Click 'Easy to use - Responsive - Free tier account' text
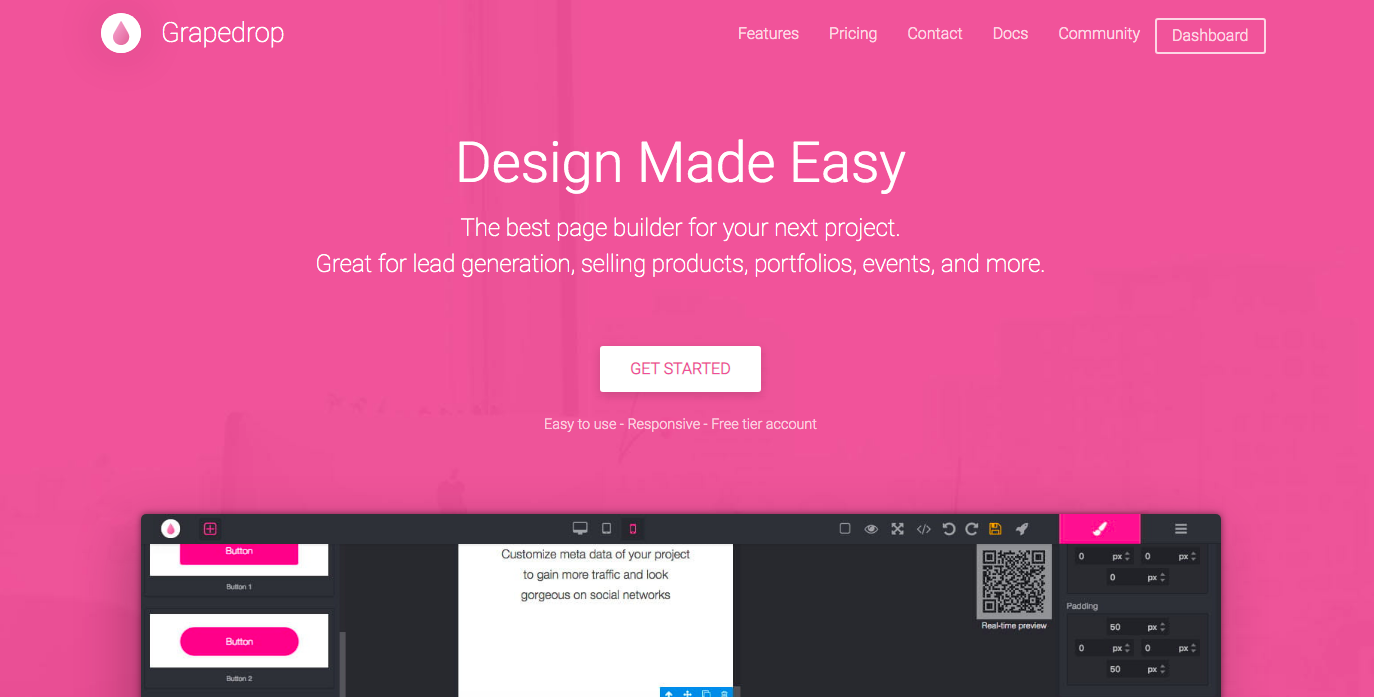The height and width of the screenshot is (697, 1374). pyautogui.click(x=680, y=424)
